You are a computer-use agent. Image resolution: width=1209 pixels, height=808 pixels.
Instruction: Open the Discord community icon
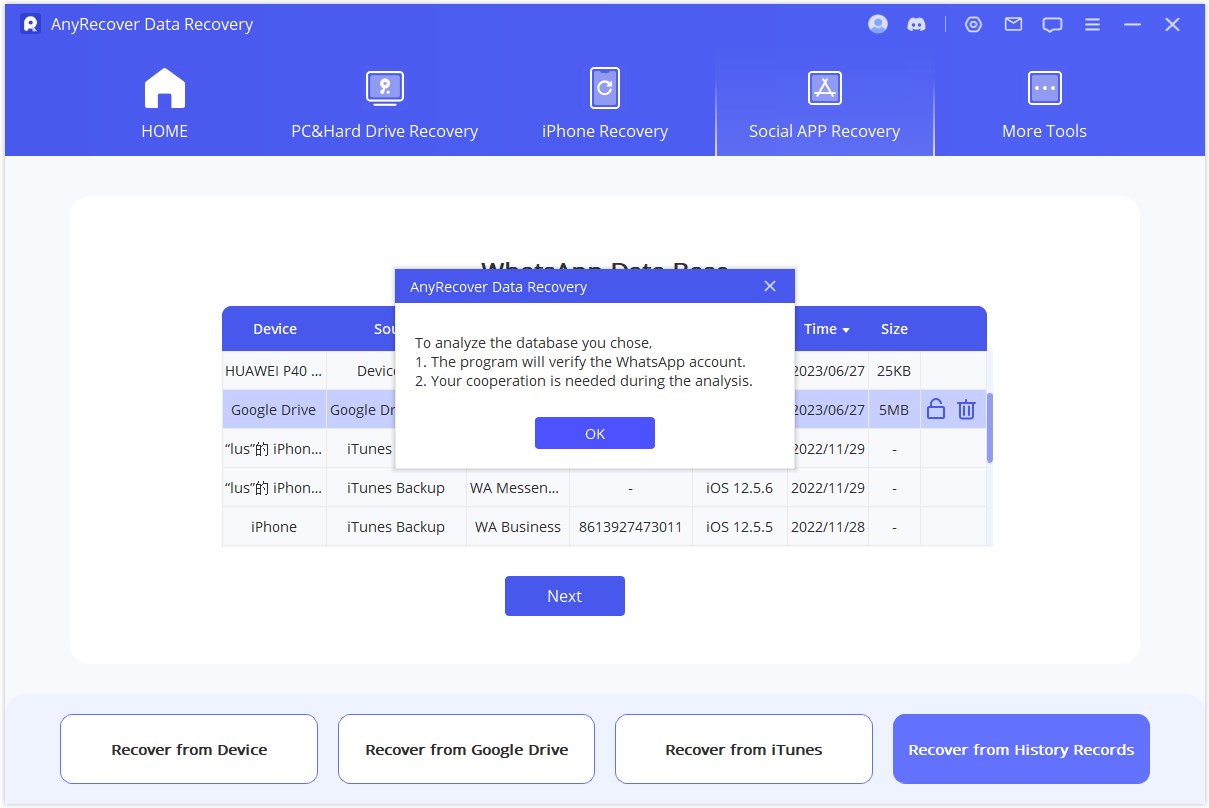916,25
